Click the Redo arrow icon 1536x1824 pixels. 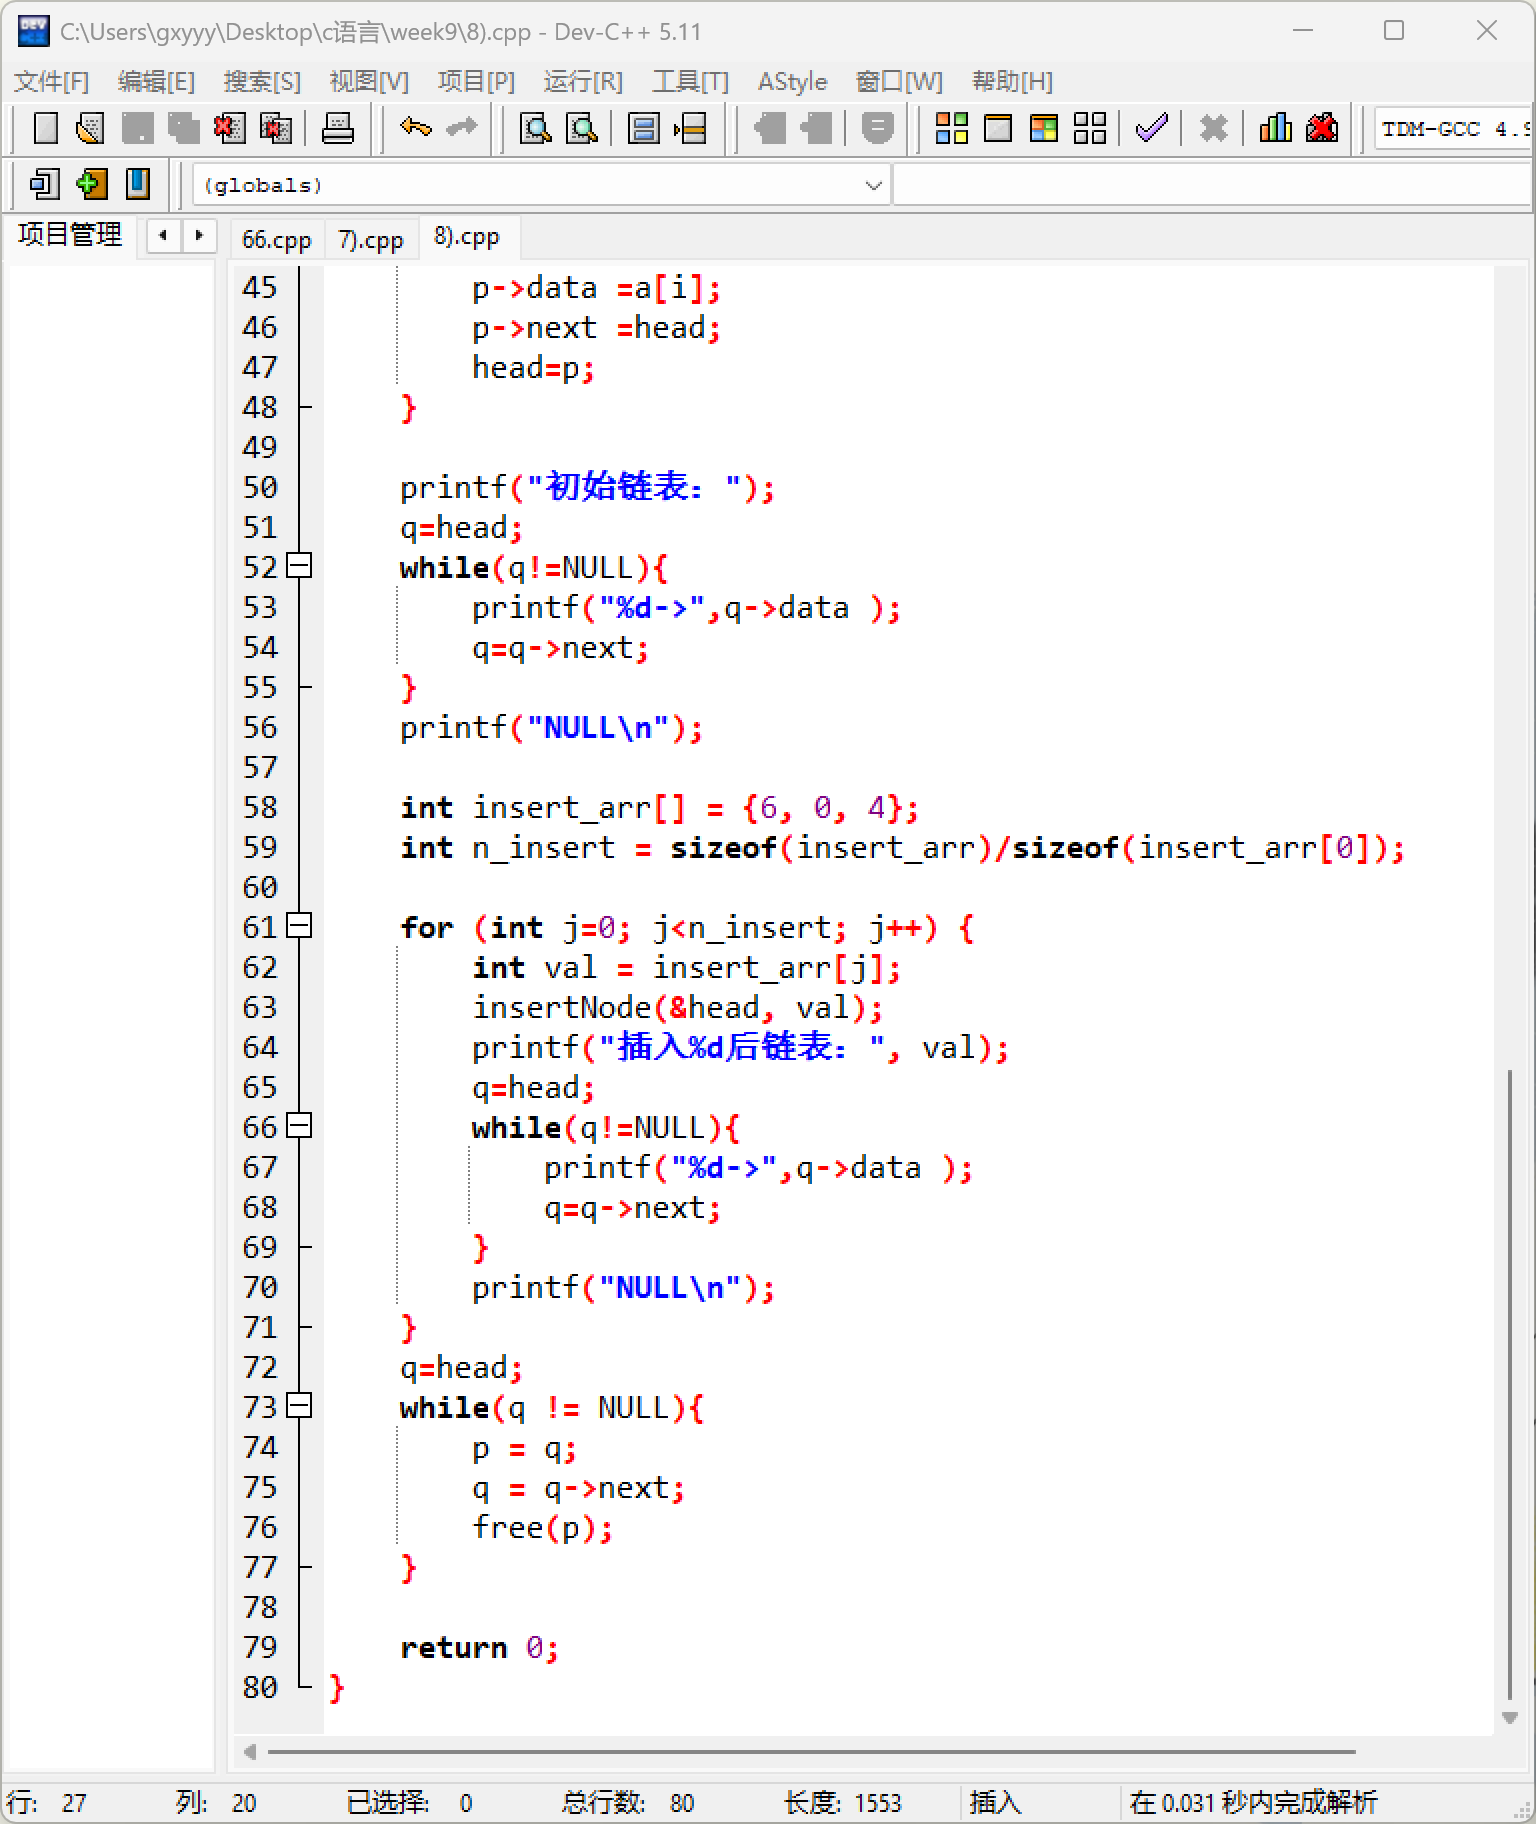pyautogui.click(x=461, y=128)
